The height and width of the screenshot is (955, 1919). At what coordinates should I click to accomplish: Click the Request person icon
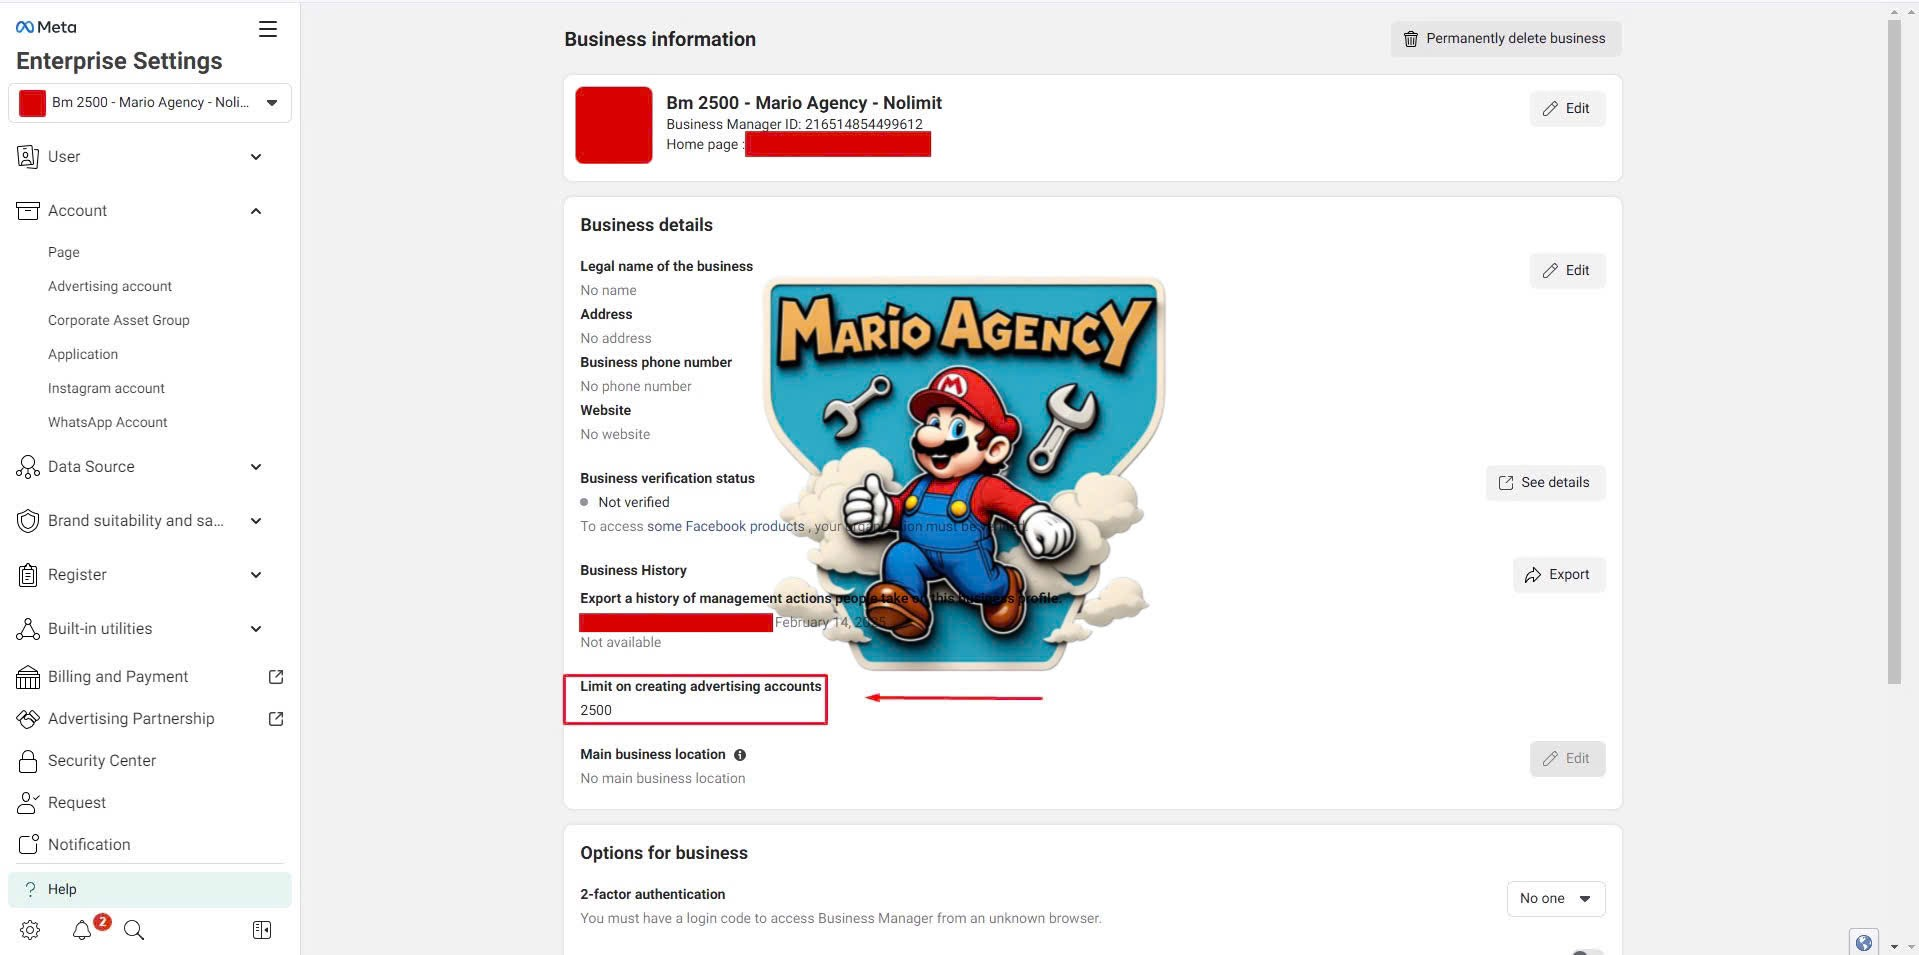(x=28, y=803)
